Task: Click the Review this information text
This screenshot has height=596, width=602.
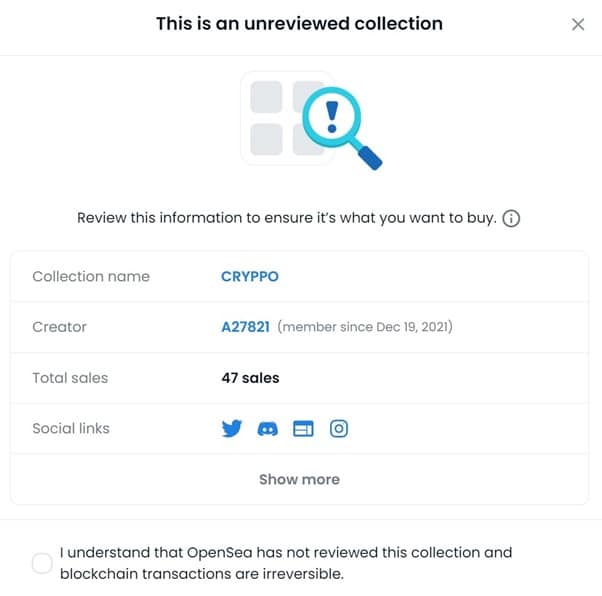Action: pyautogui.click(x=286, y=218)
